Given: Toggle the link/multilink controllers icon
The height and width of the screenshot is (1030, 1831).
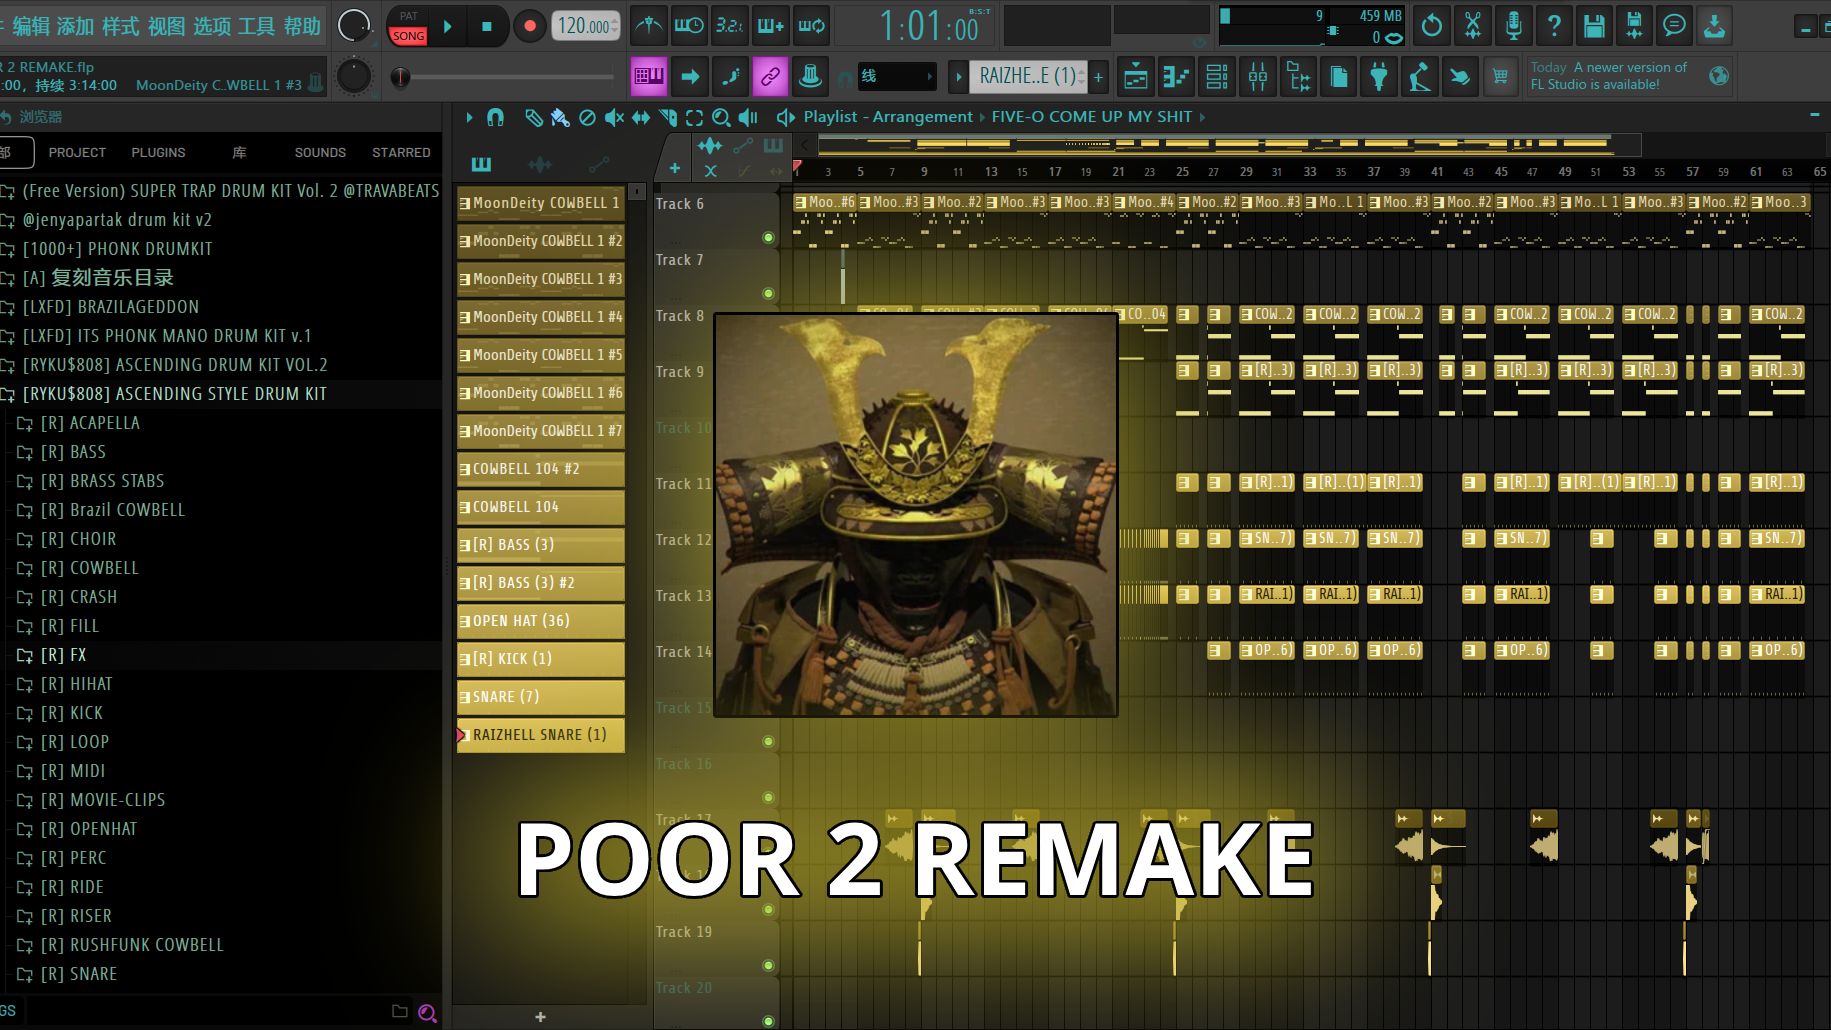Looking at the screenshot, I should click(x=770, y=76).
